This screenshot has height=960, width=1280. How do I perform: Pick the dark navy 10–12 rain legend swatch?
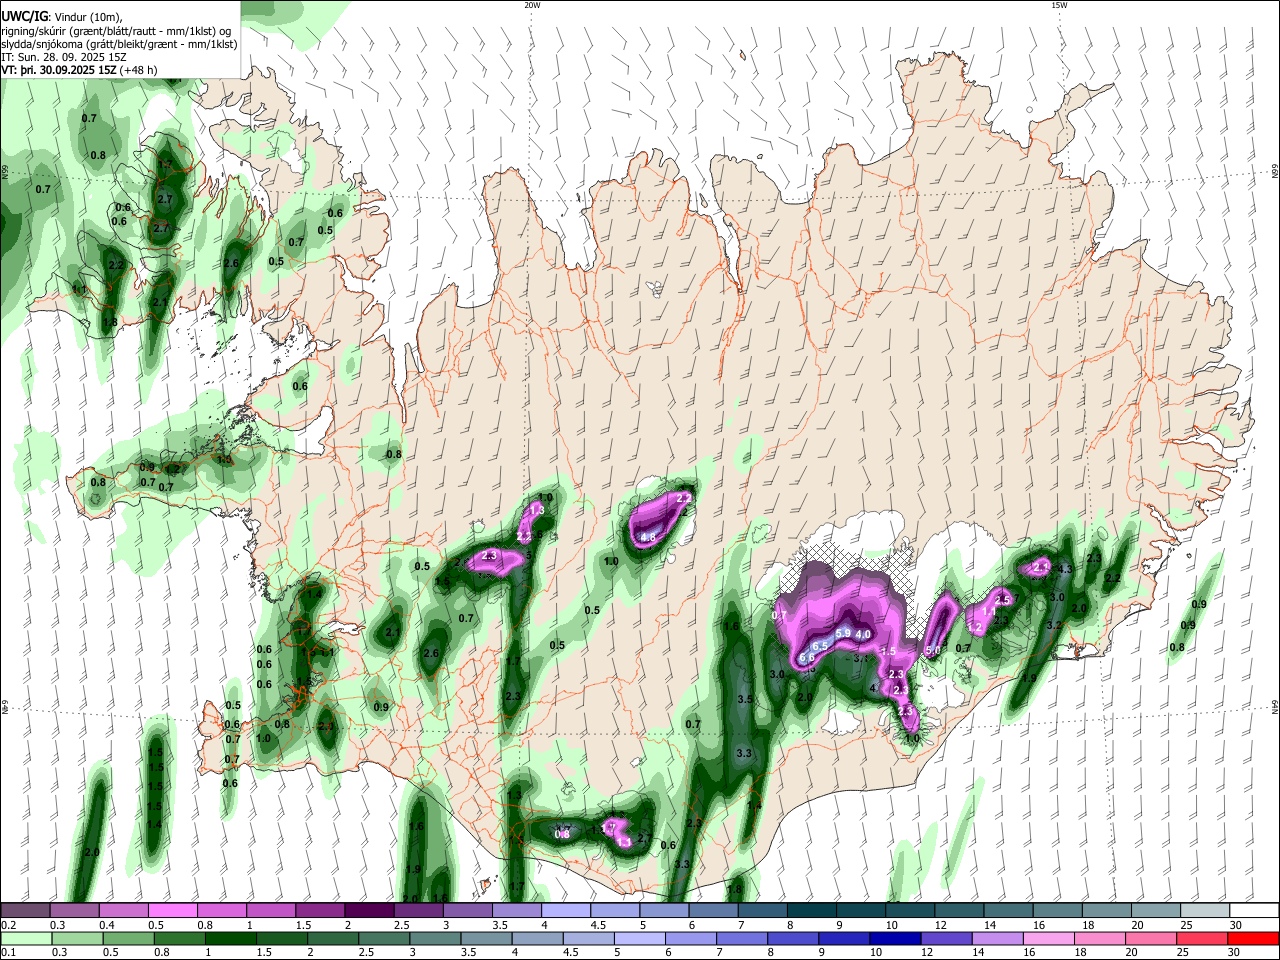[894, 938]
